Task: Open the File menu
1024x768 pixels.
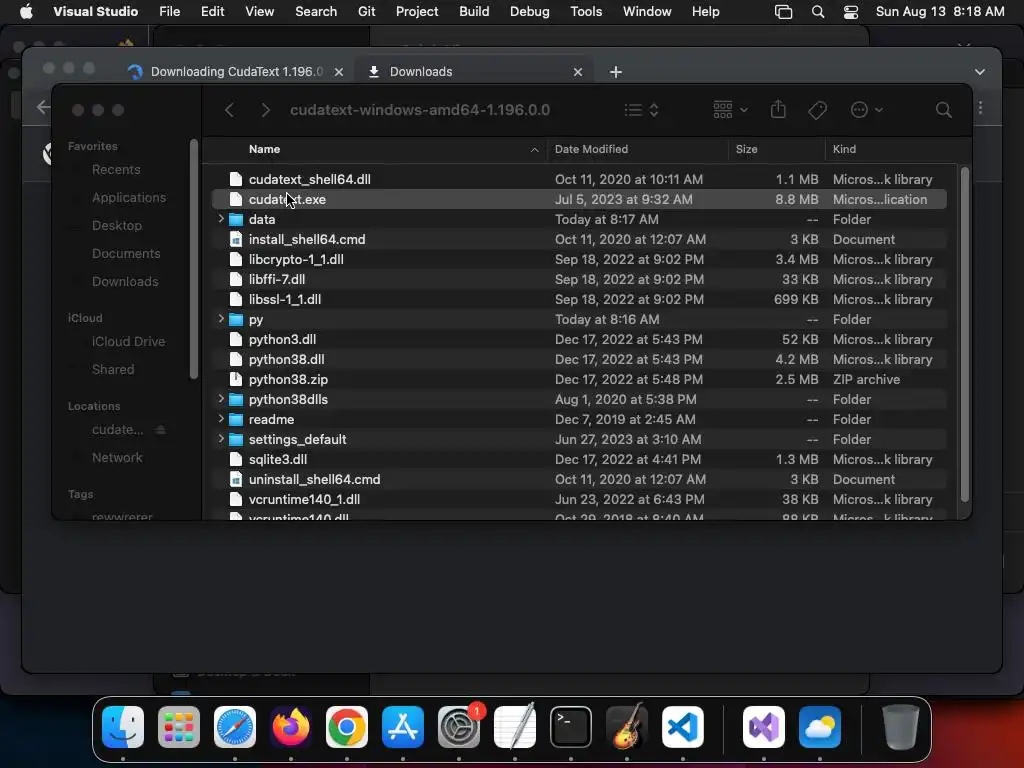Action: tap(169, 12)
